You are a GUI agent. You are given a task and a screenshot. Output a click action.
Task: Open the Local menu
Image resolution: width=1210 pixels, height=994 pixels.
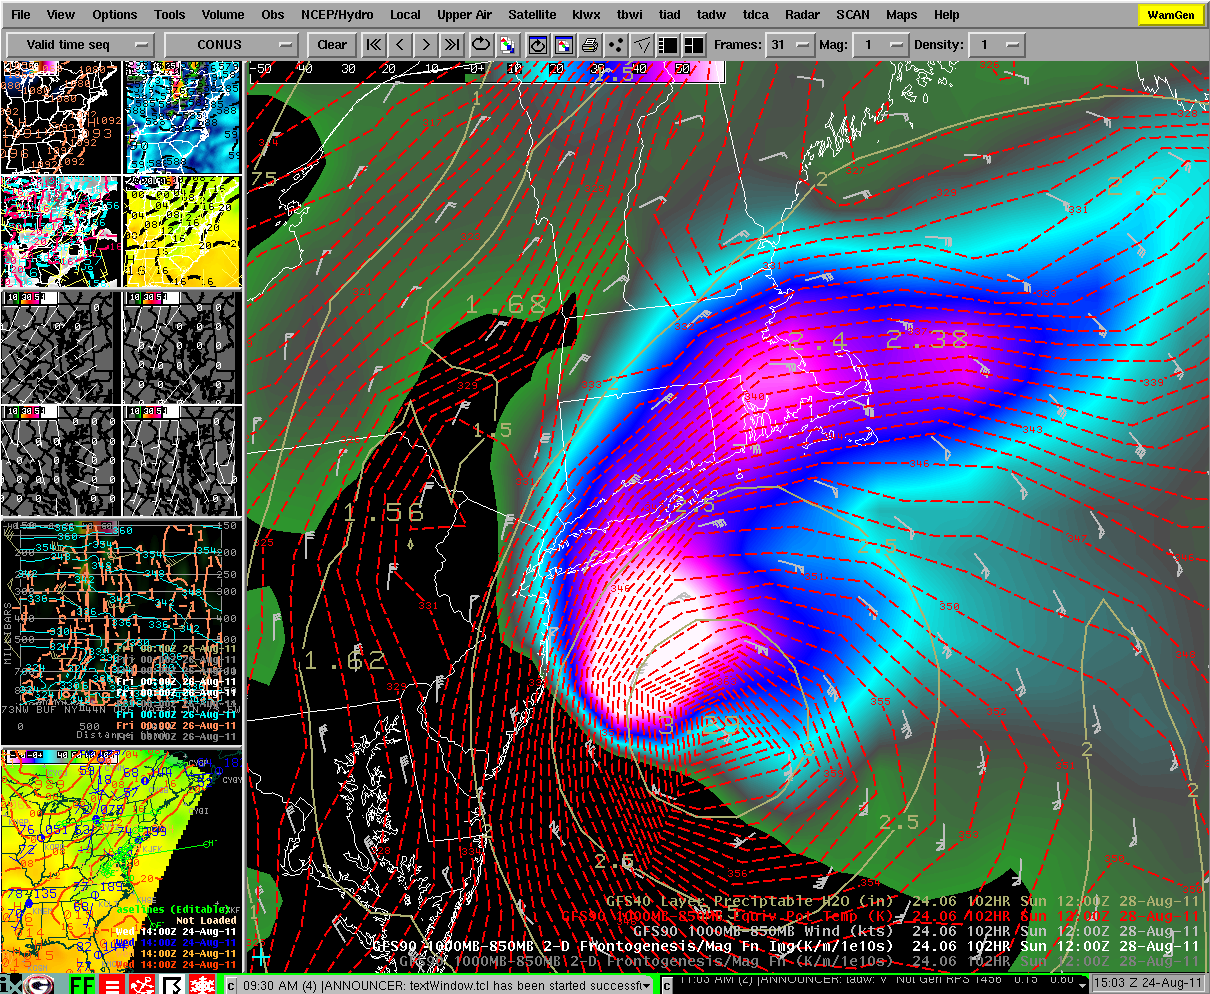405,15
